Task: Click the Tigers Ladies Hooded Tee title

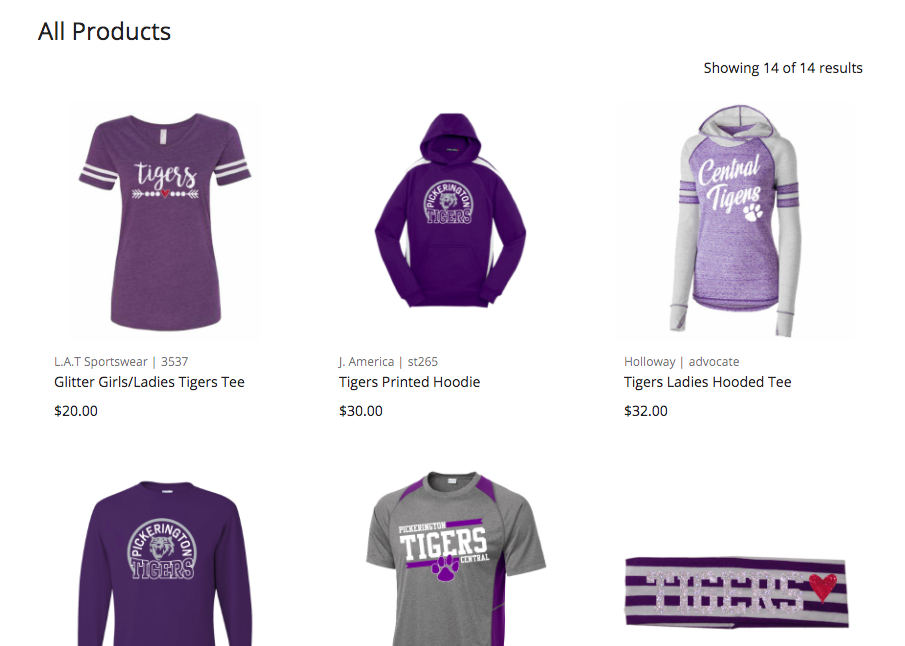Action: point(708,382)
